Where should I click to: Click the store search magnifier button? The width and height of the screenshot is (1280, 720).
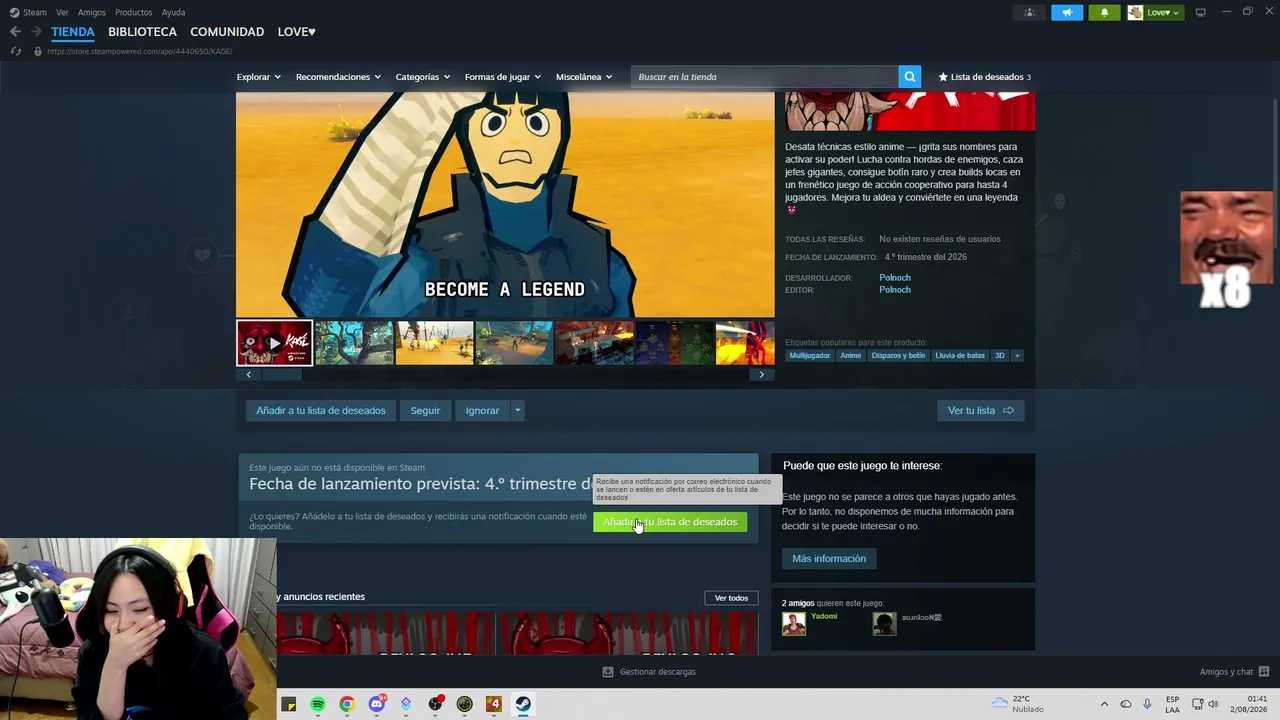(x=909, y=77)
